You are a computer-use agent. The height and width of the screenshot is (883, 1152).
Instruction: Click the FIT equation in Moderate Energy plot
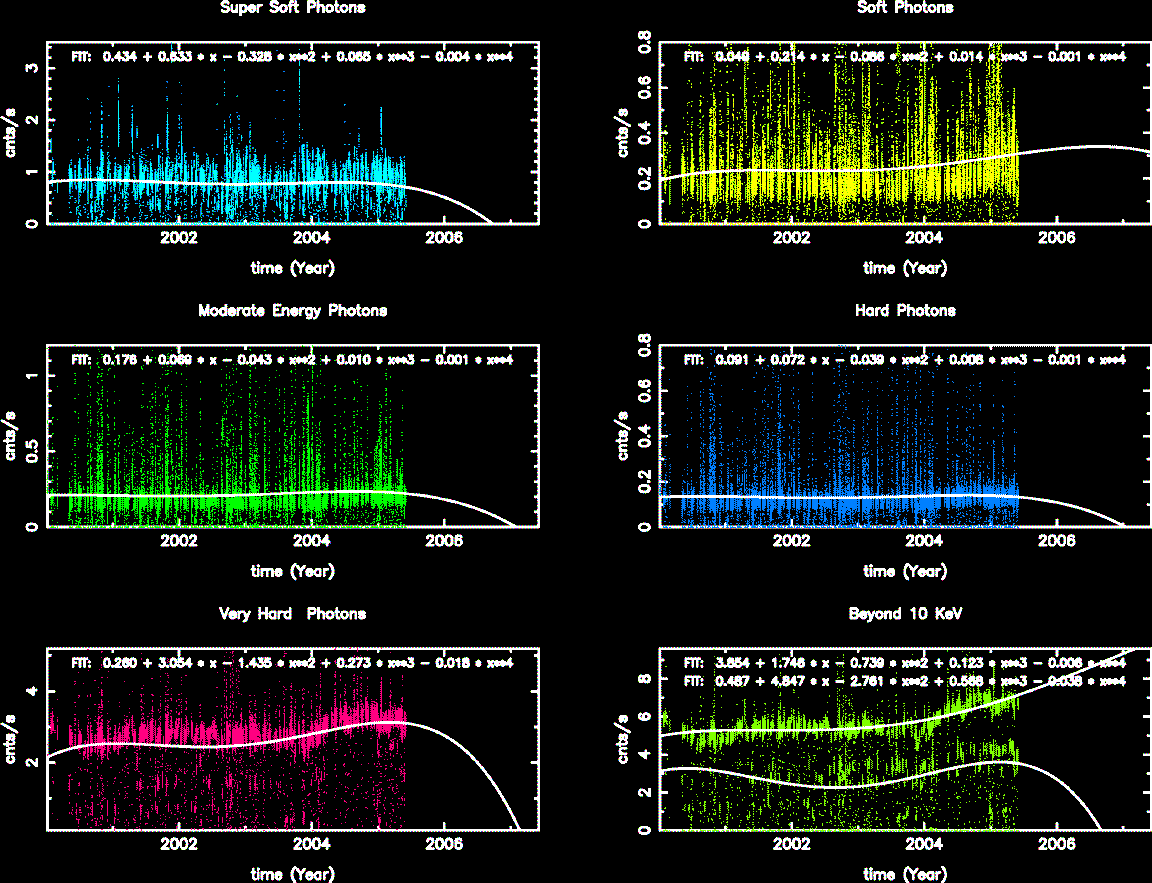click(292, 360)
